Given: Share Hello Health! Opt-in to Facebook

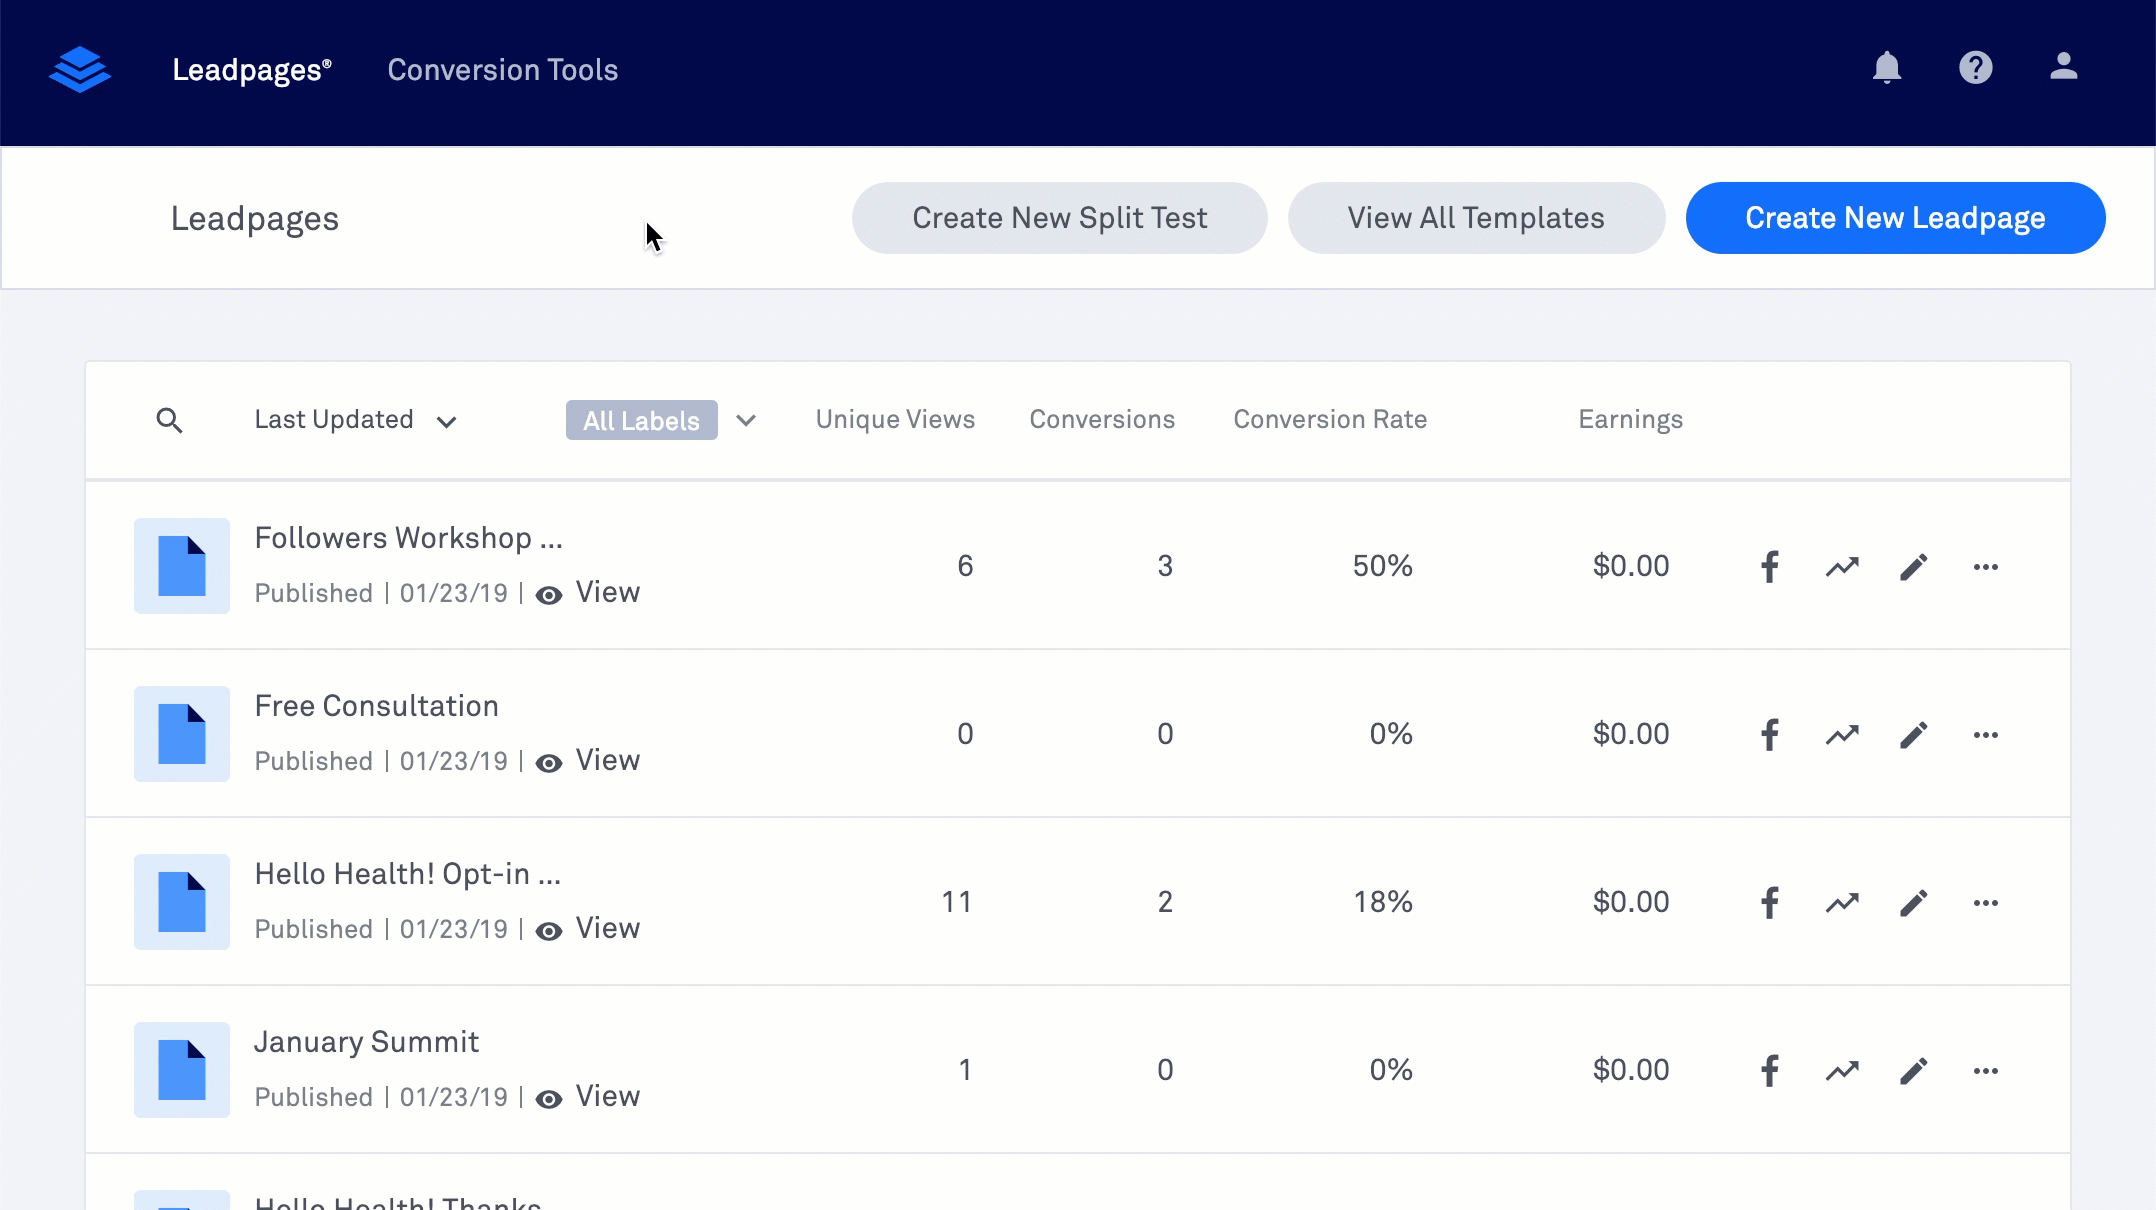Looking at the screenshot, I should click(x=1770, y=903).
